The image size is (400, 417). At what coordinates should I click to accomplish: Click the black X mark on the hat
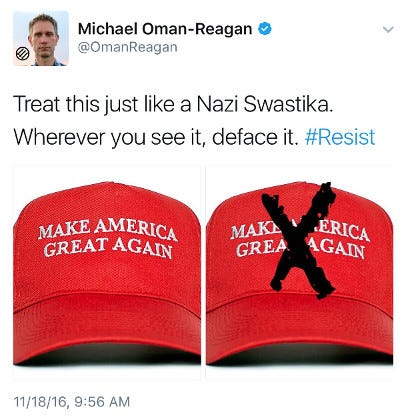pos(299,240)
